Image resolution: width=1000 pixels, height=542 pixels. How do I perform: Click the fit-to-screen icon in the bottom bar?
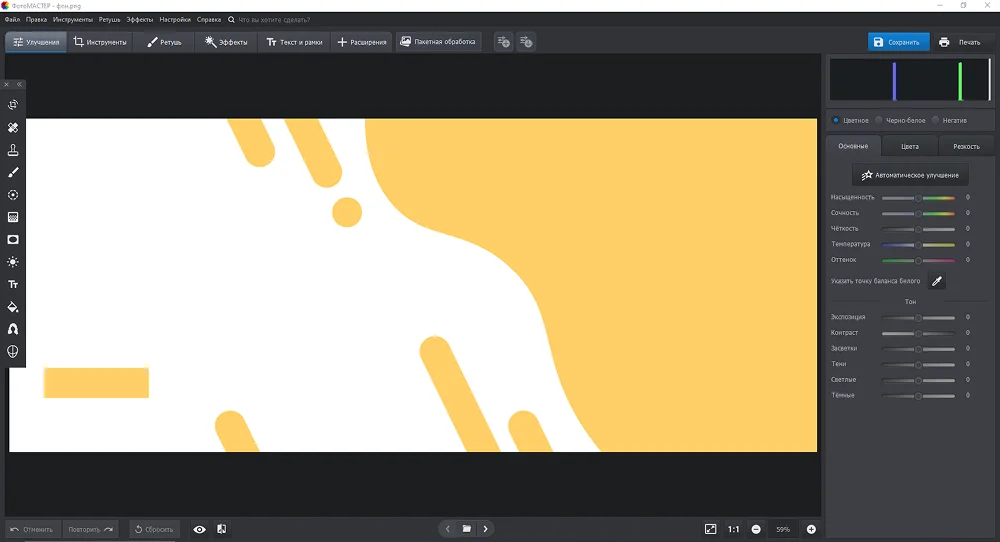[x=710, y=529]
